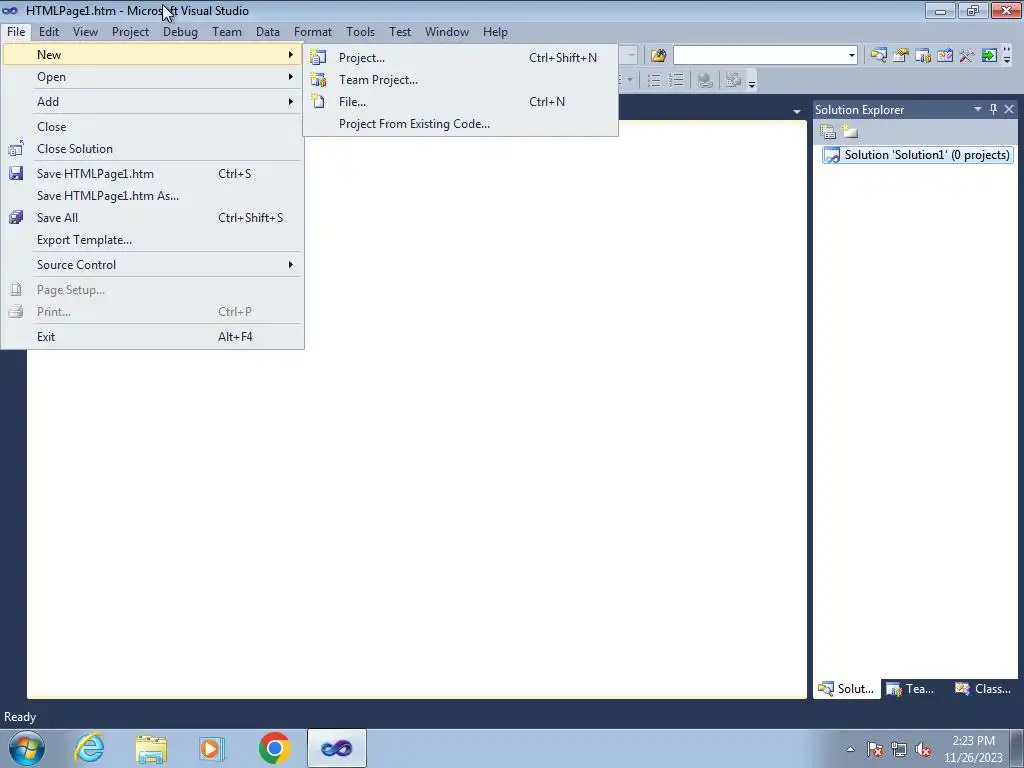Select Close in the File menu
The image size is (1024, 768).
(152, 127)
